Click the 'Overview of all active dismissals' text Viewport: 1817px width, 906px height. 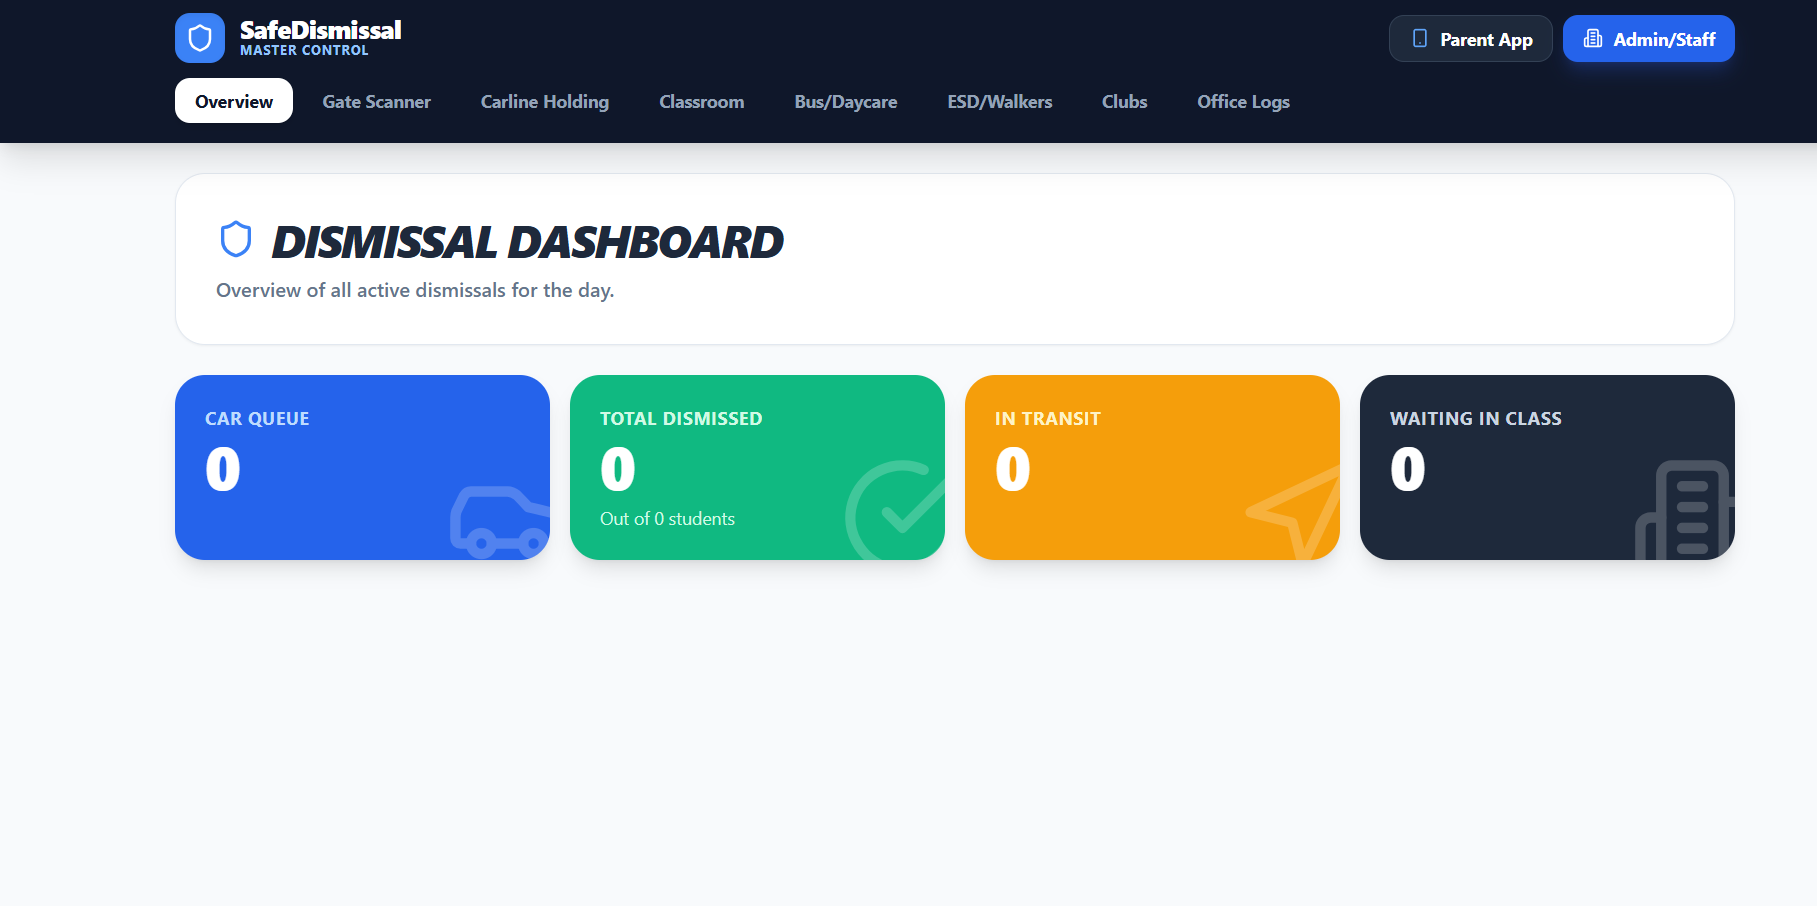[415, 290]
